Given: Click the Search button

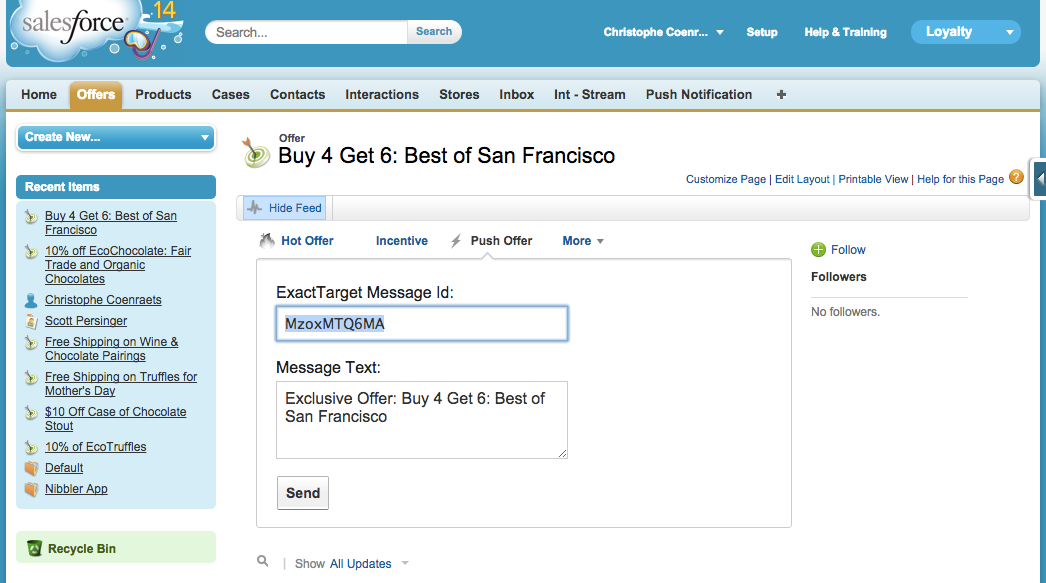Looking at the screenshot, I should pos(434,32).
